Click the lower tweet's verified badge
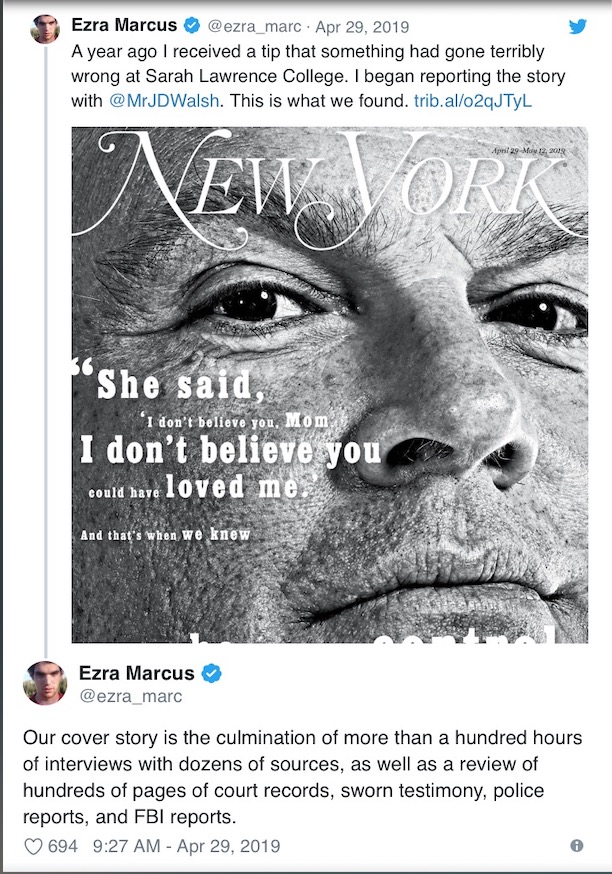The width and height of the screenshot is (612, 874). 211,673
